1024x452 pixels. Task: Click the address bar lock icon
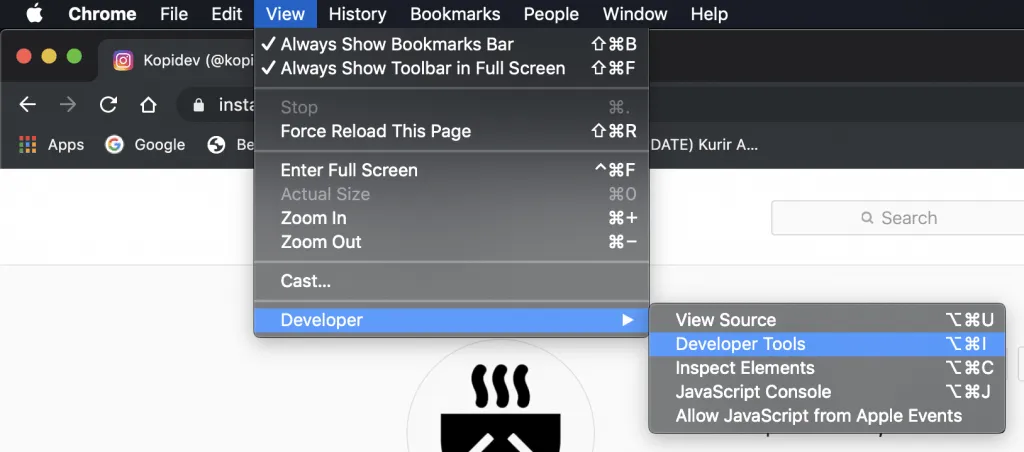[198, 105]
